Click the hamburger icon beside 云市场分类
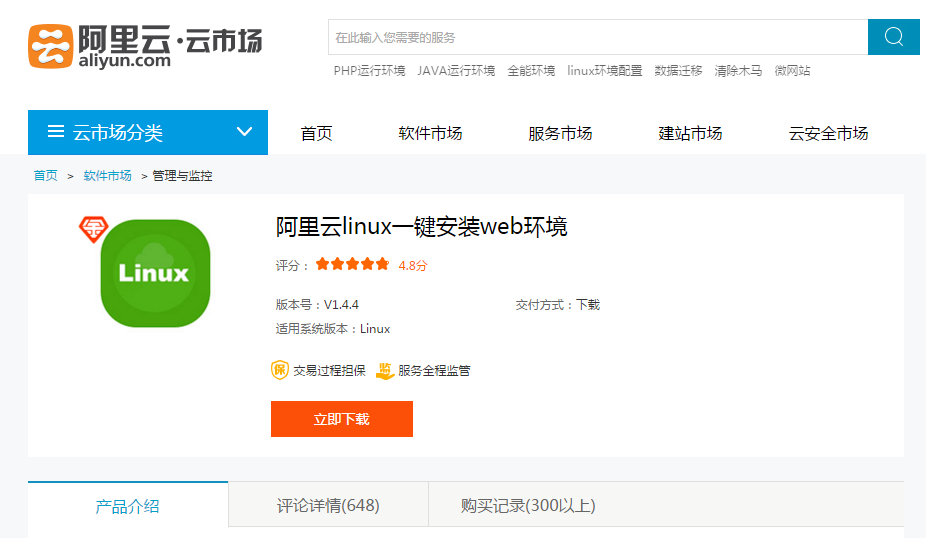The image size is (926, 538). 56,133
